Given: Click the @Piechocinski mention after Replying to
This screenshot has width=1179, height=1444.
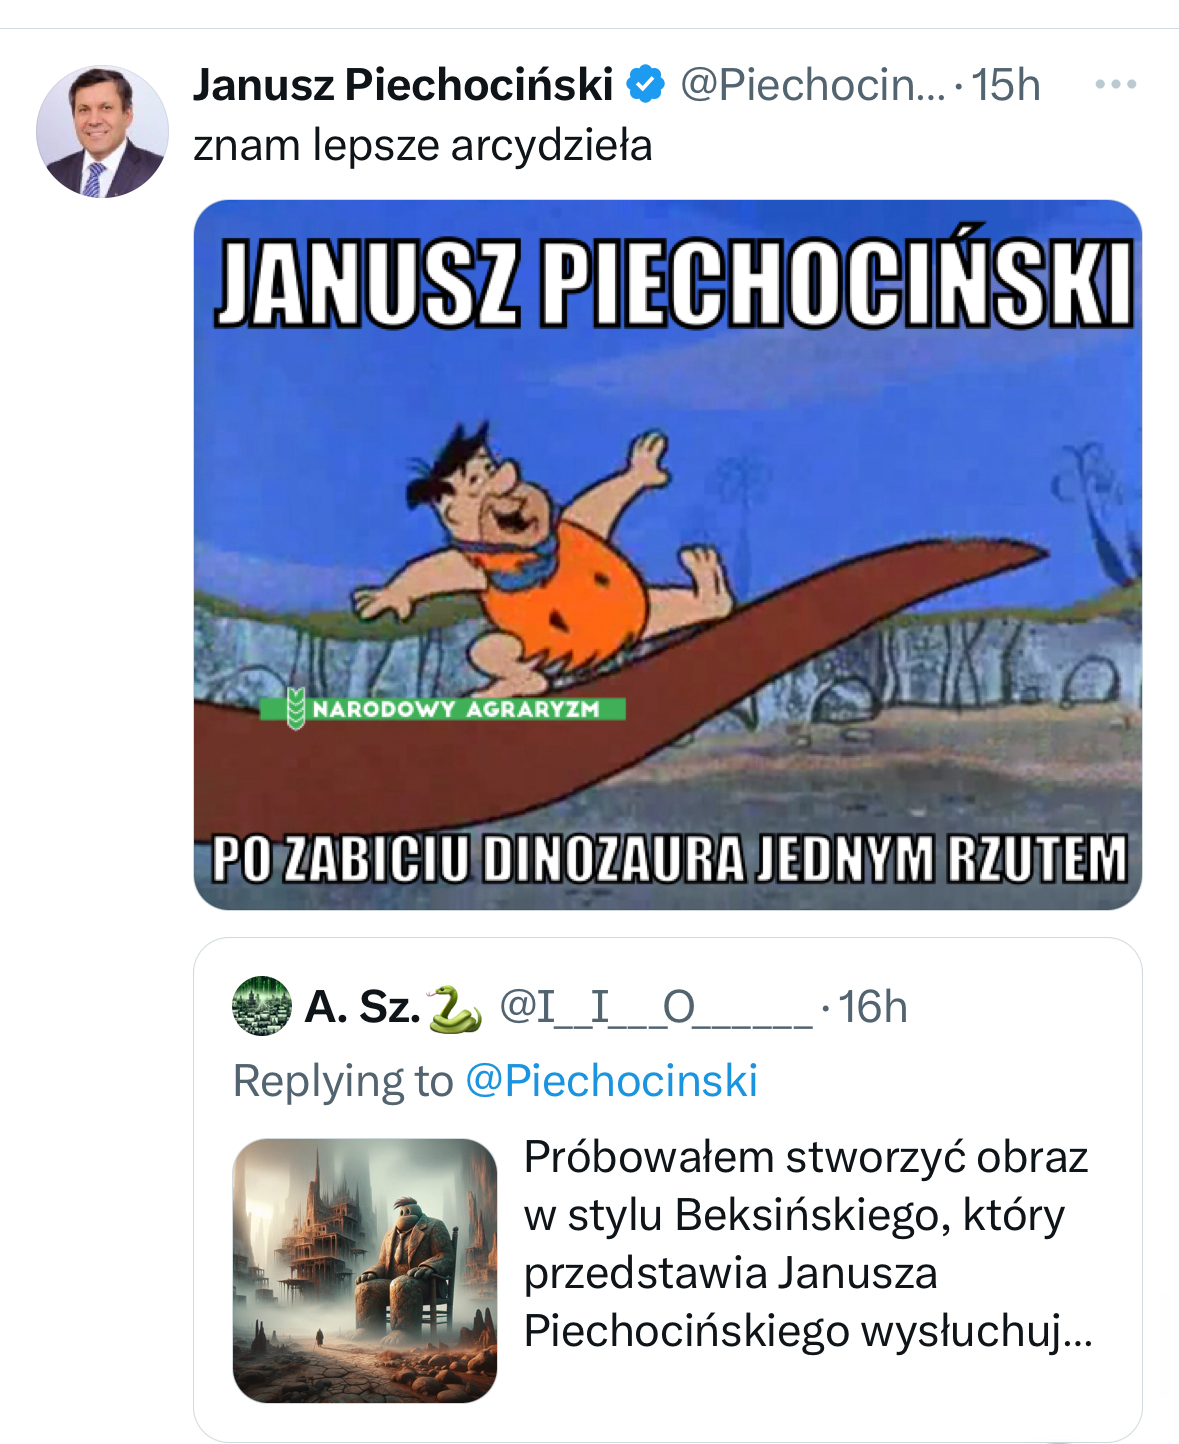Looking at the screenshot, I should pos(612,1081).
